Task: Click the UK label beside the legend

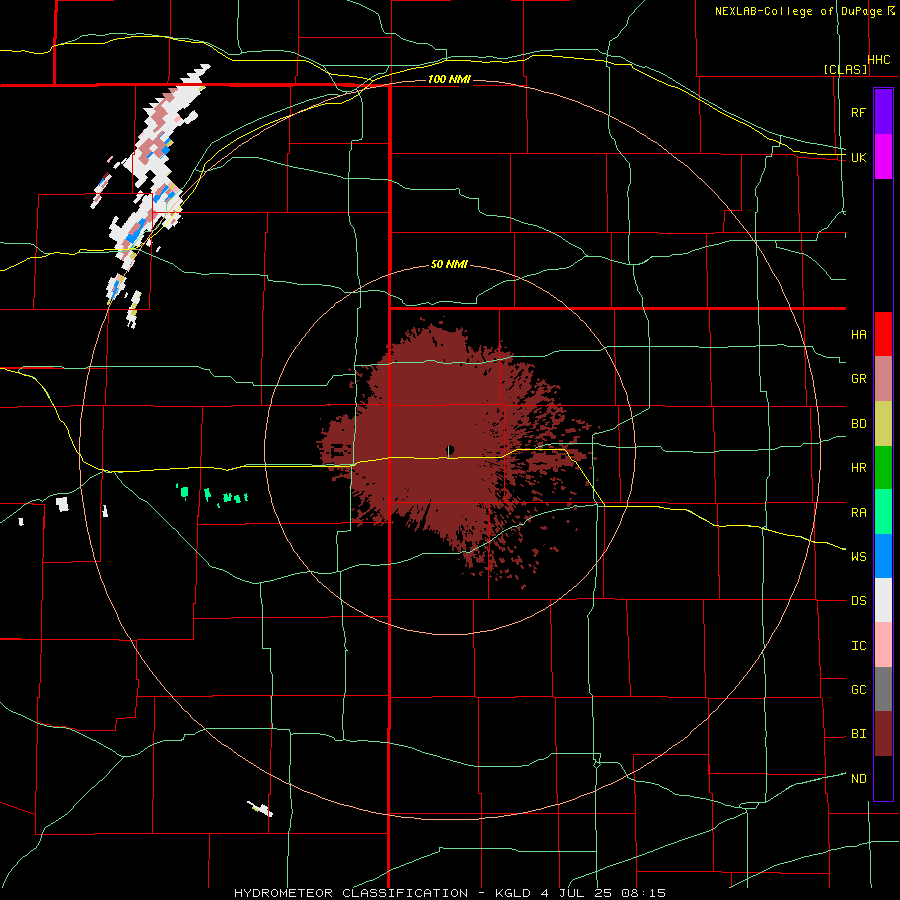Action: coord(858,157)
